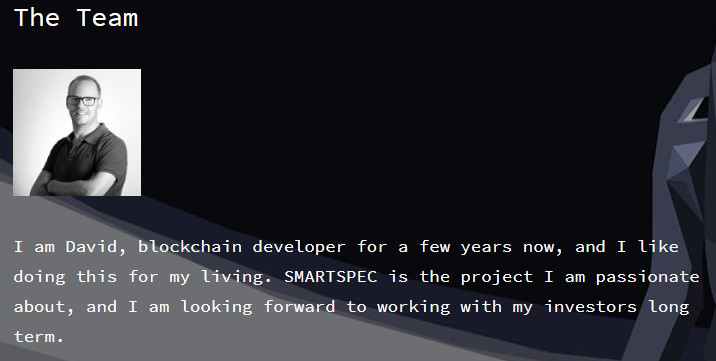Click the word "blockchain" in the bio
The height and width of the screenshot is (361, 716).
190,247
